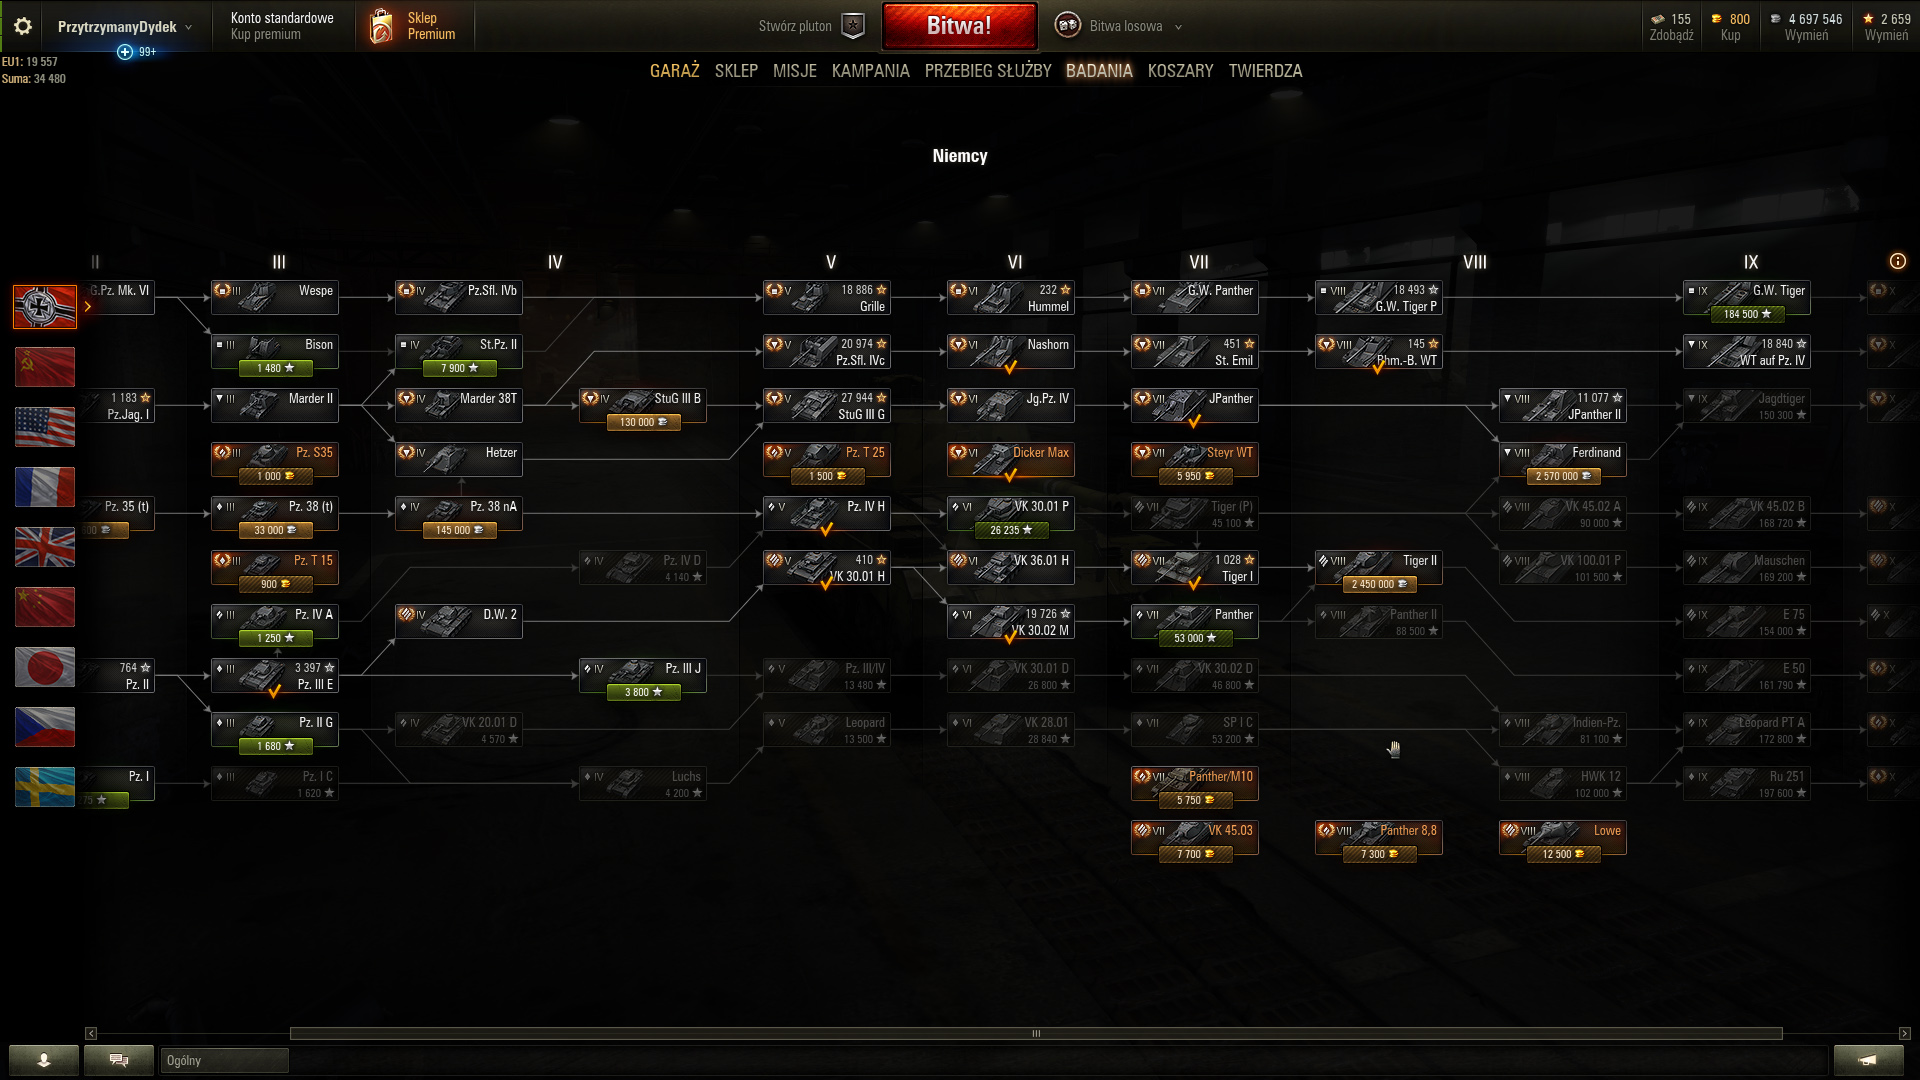Open the chat channels icon
Image resolution: width=1920 pixels, height=1080 pixels.
click(119, 1060)
